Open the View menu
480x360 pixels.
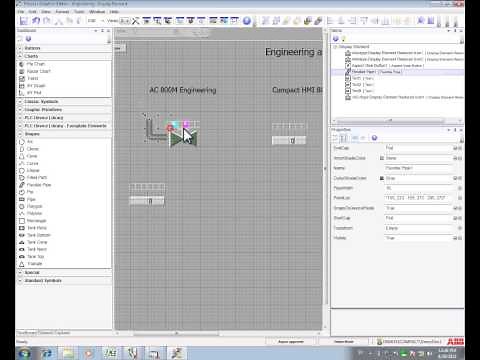(46, 12)
